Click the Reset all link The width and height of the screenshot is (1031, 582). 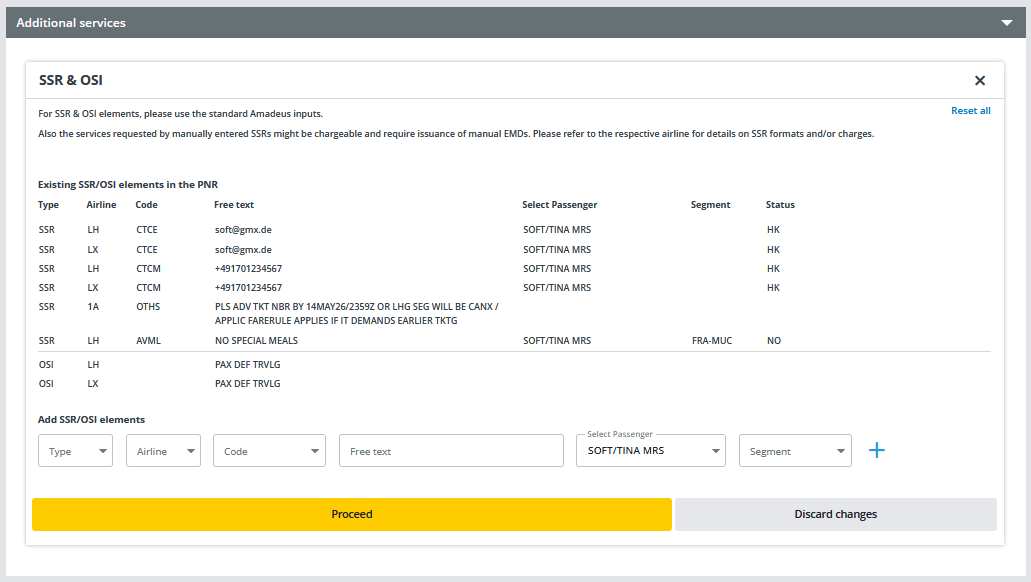point(970,111)
